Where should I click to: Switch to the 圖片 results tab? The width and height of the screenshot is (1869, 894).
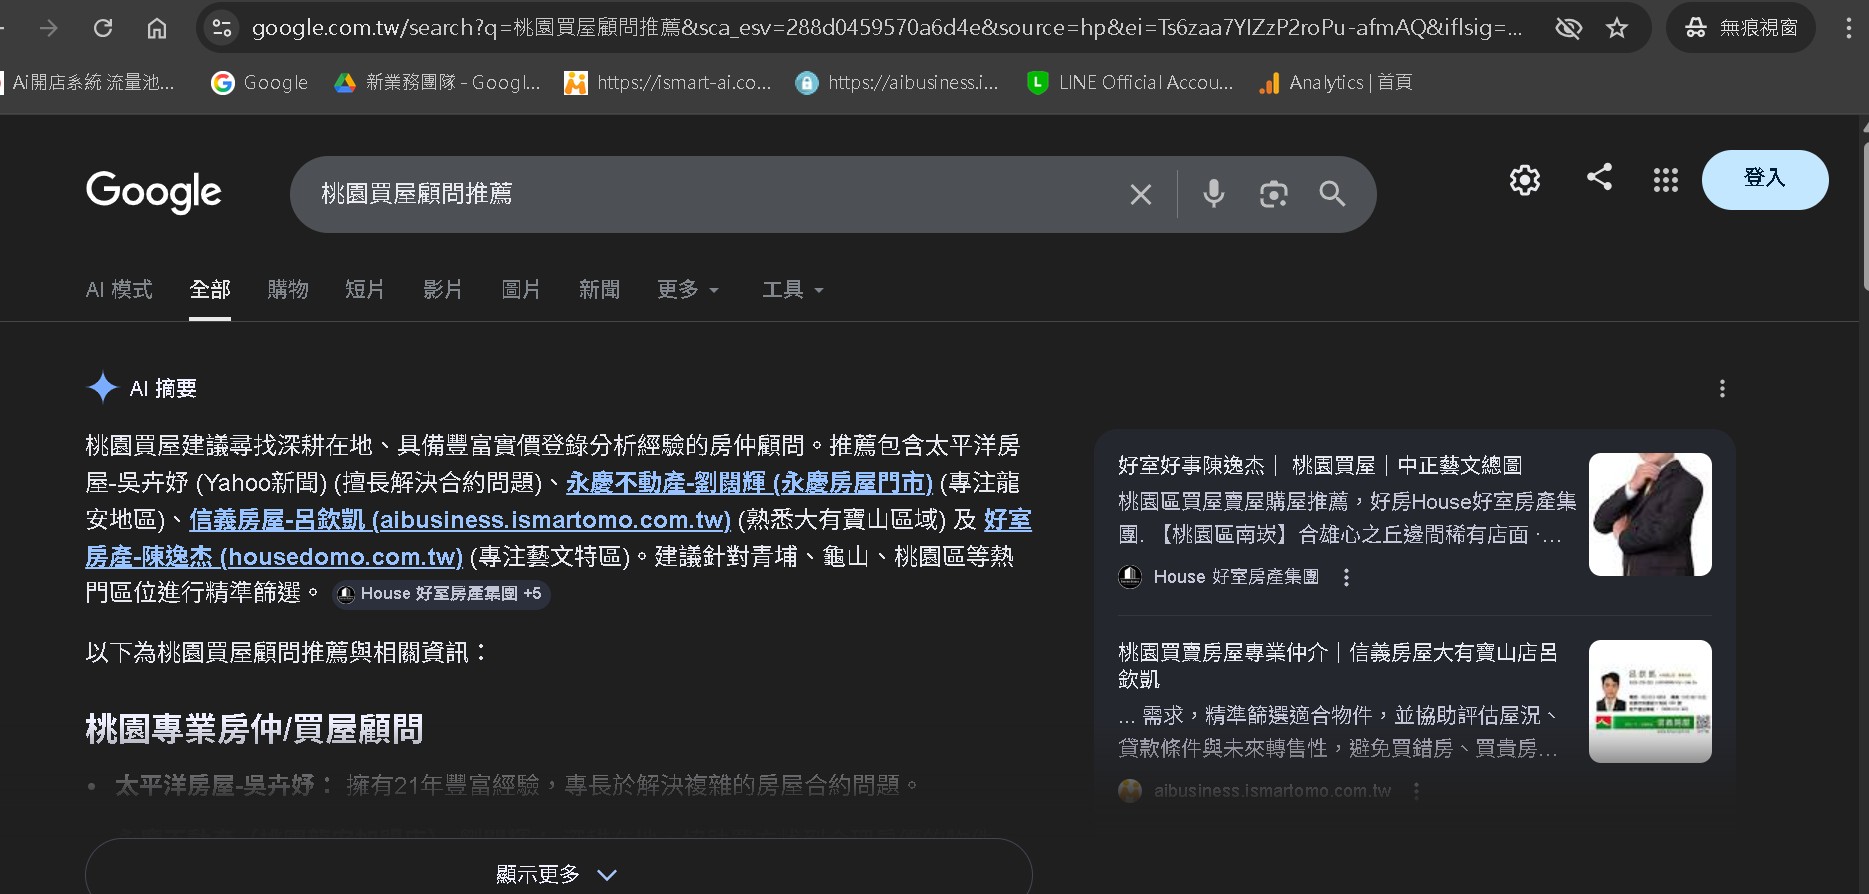pos(520,290)
